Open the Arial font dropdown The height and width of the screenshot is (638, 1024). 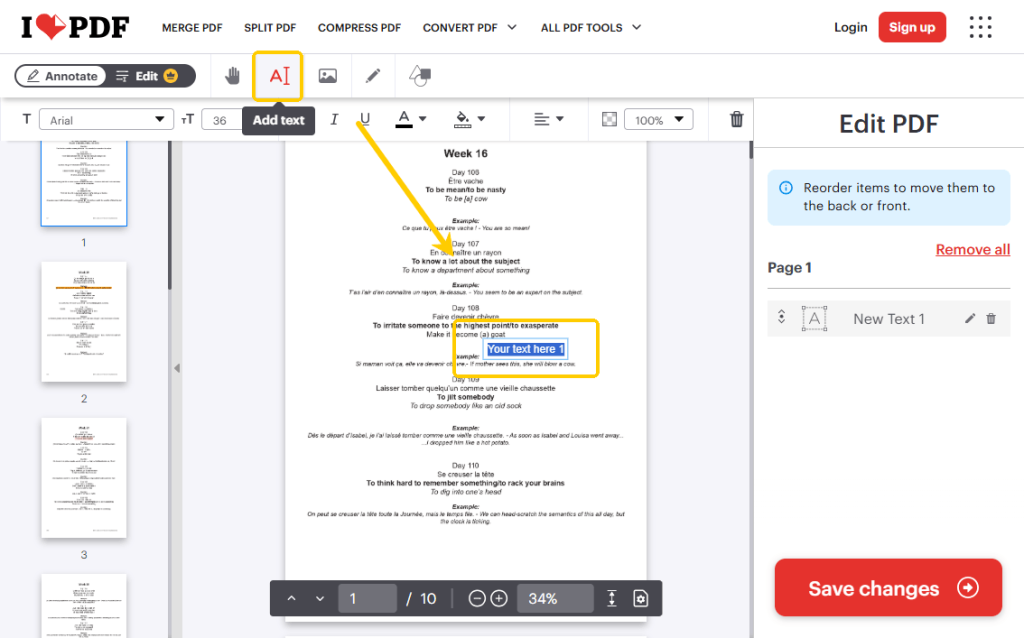106,120
